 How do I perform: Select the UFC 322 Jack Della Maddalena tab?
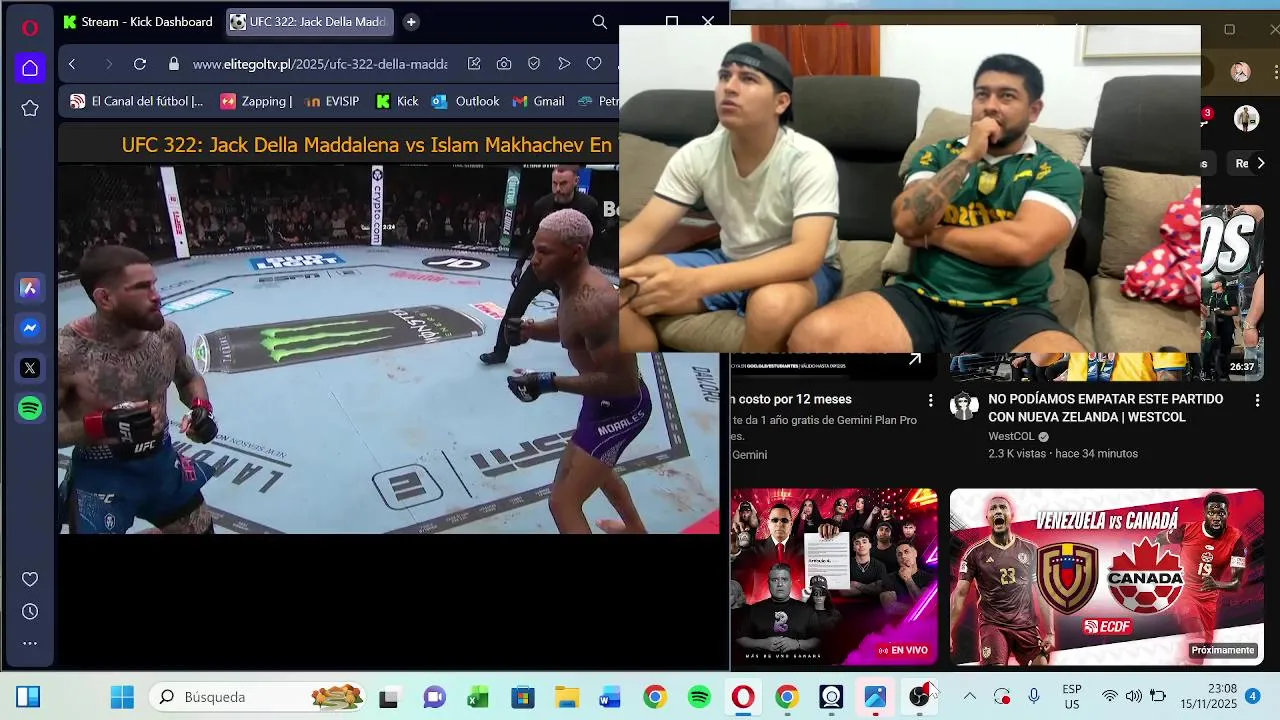coord(309,22)
